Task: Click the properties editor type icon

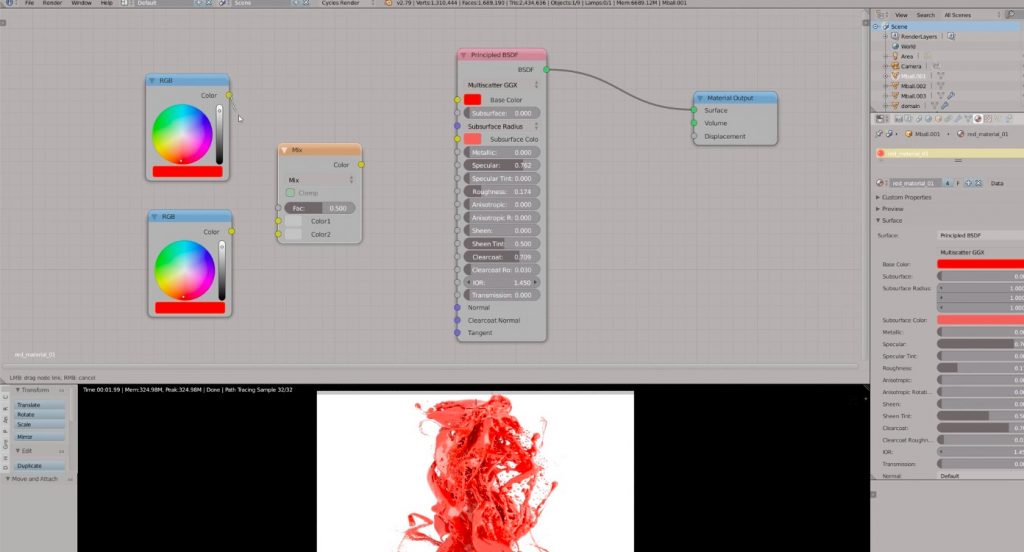Action: pos(882,119)
